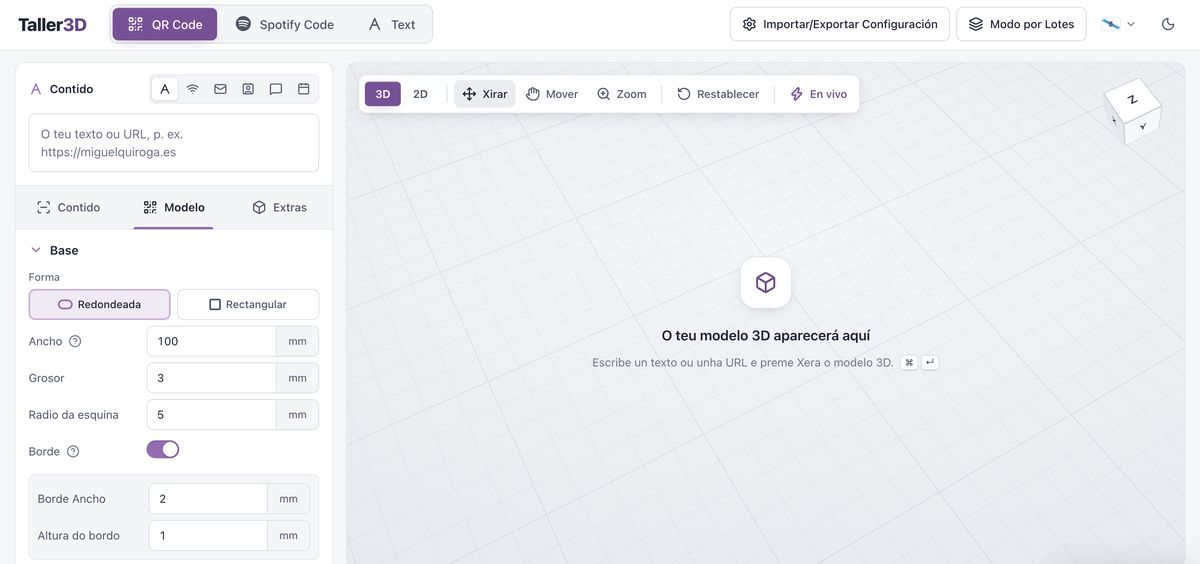This screenshot has width=1200, height=564.
Task: Switch to 3D view
Action: (x=383, y=94)
